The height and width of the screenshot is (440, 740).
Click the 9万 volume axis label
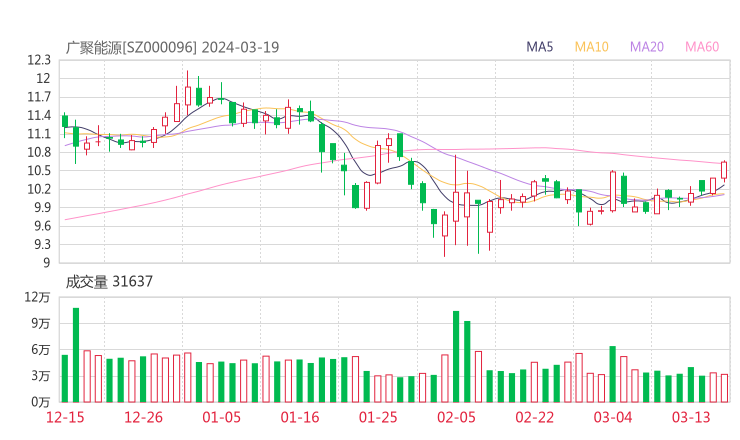pos(41,323)
